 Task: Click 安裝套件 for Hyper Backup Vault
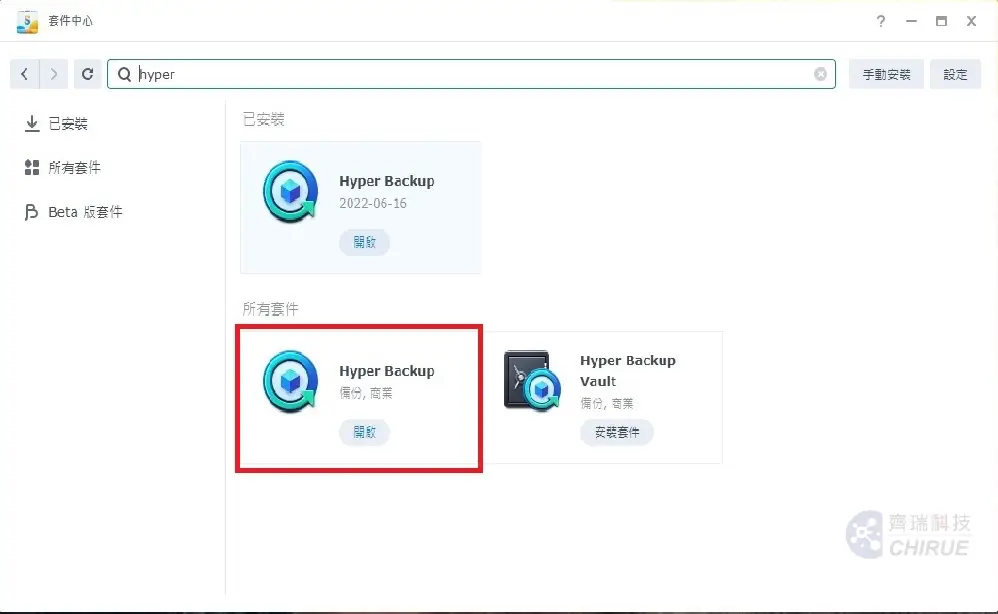[617, 433]
